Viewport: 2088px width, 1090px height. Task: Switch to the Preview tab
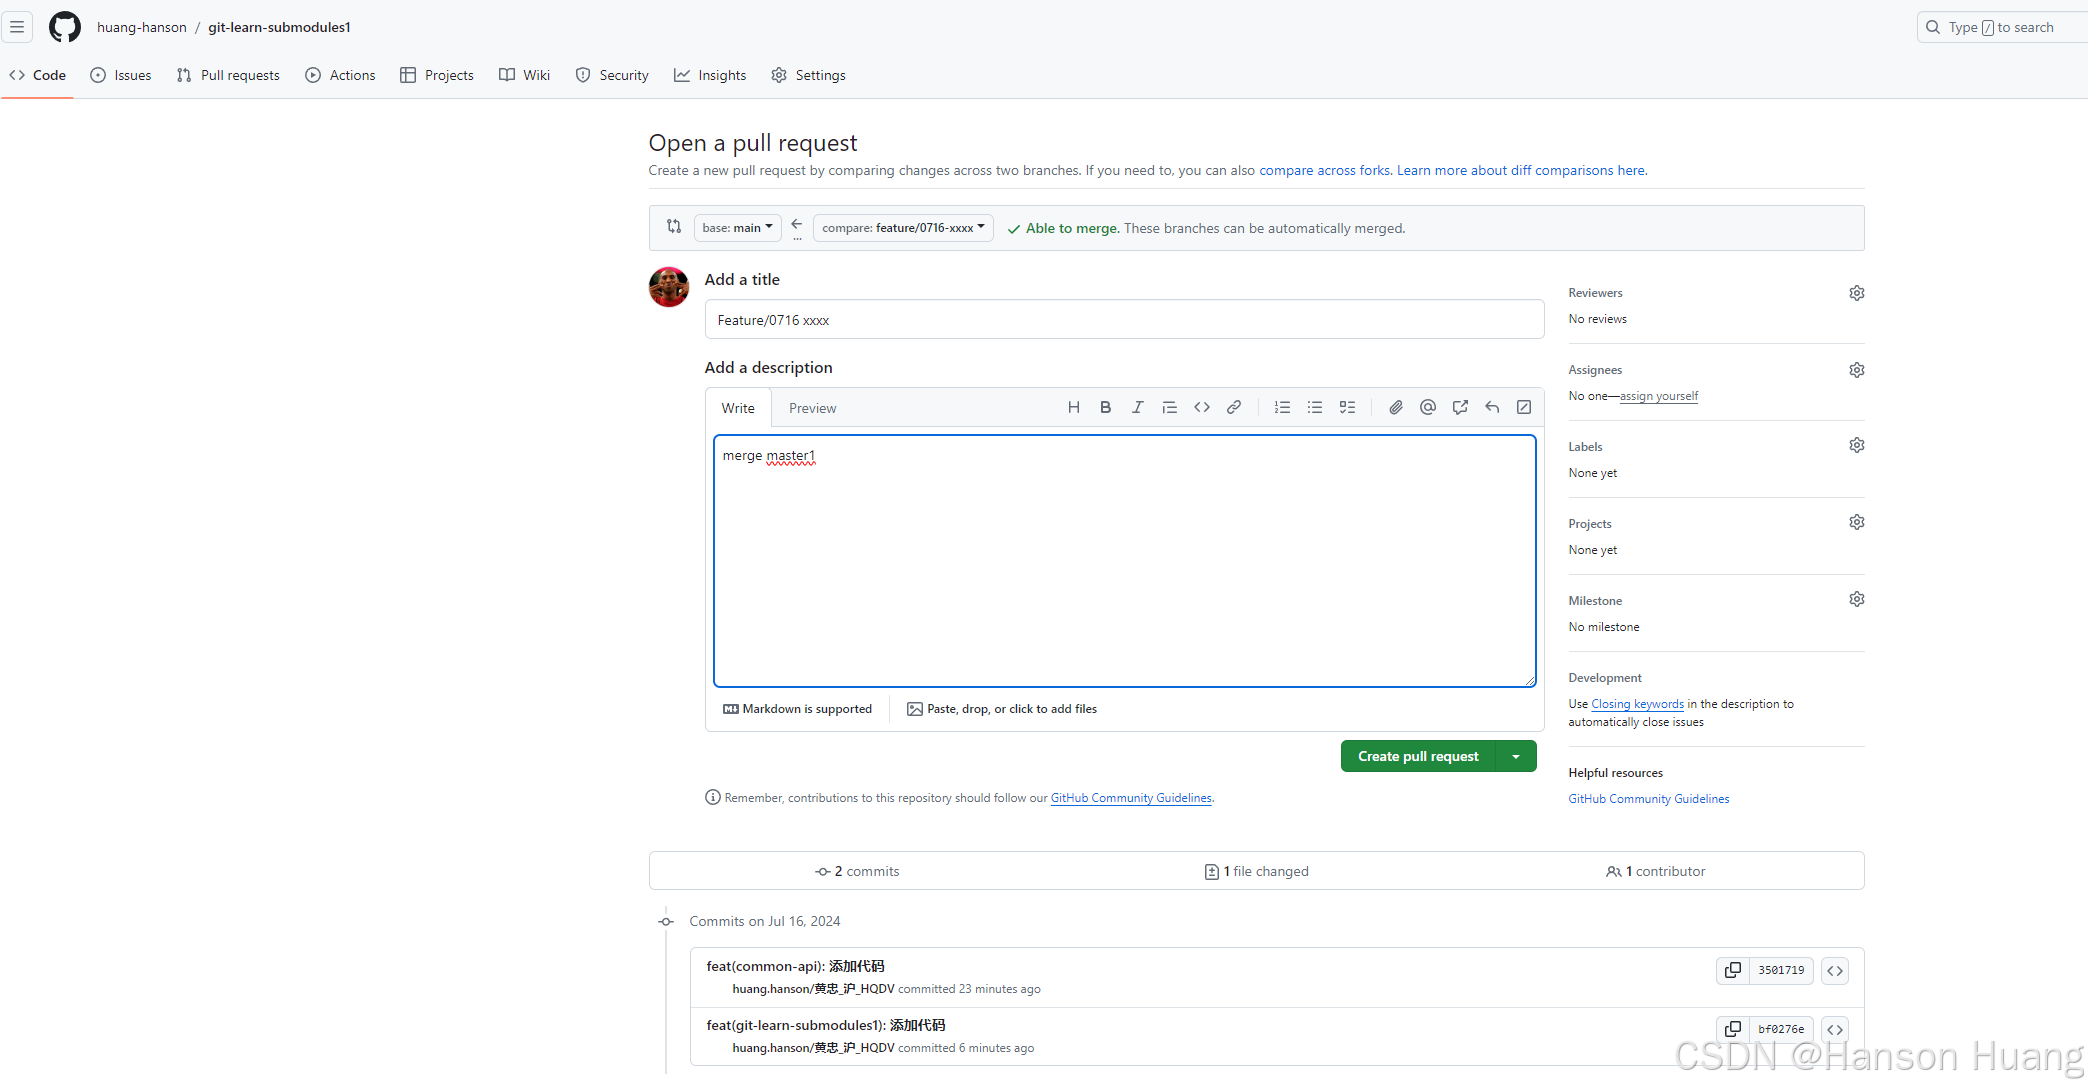812,408
